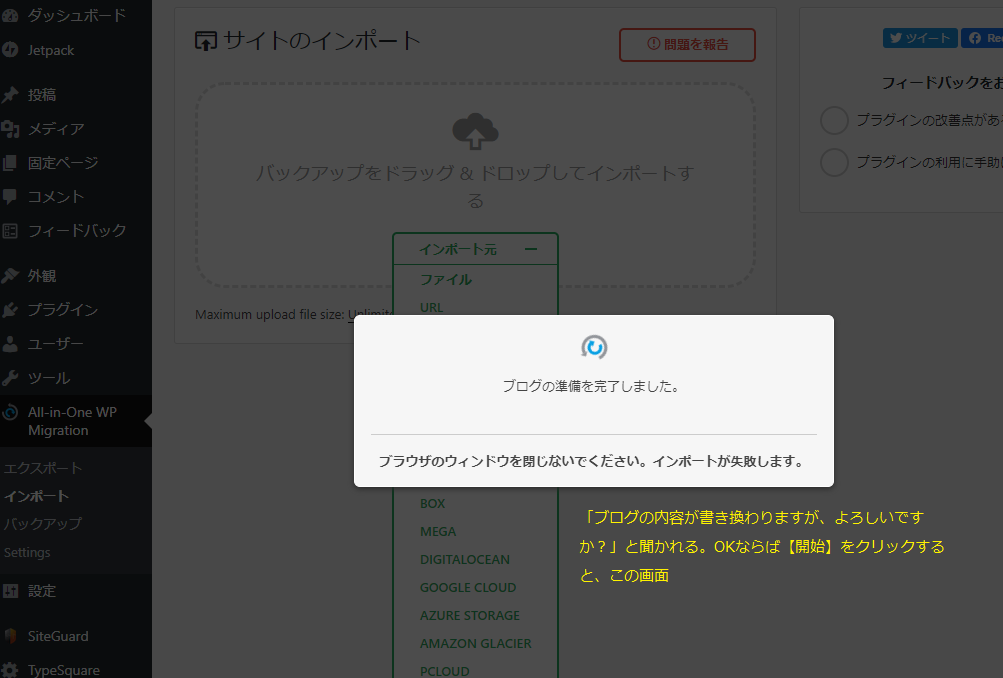Image resolution: width=1003 pixels, height=678 pixels.
Task: Click the wrench icon beside ツール
Action: pyautogui.click(x=10, y=378)
